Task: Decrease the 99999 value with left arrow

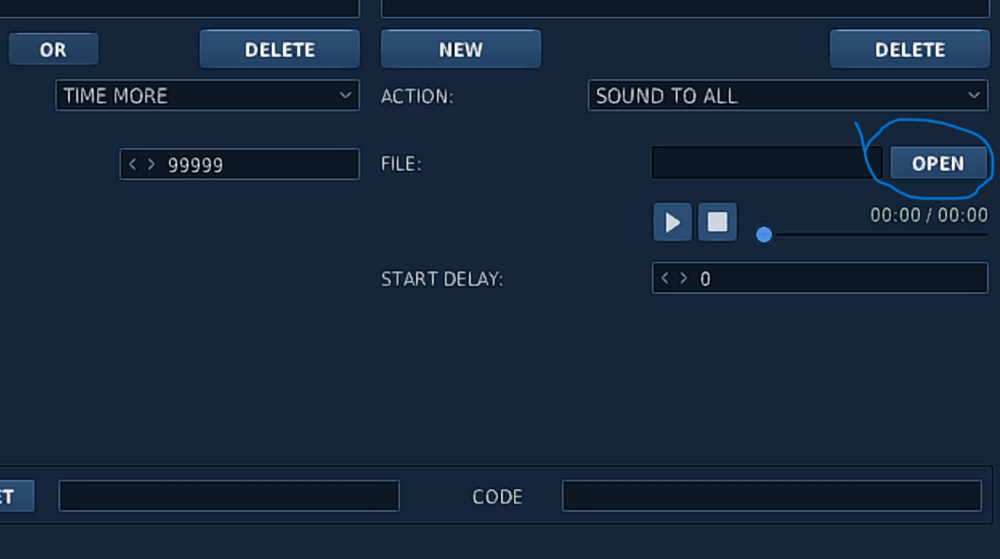Action: click(133, 164)
